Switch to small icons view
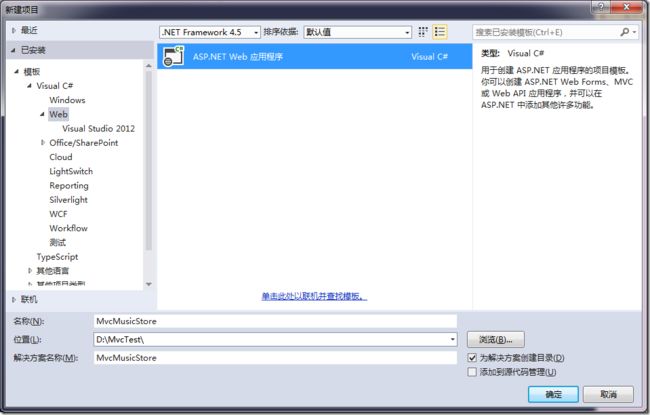The width and height of the screenshot is (650, 415). click(x=422, y=32)
